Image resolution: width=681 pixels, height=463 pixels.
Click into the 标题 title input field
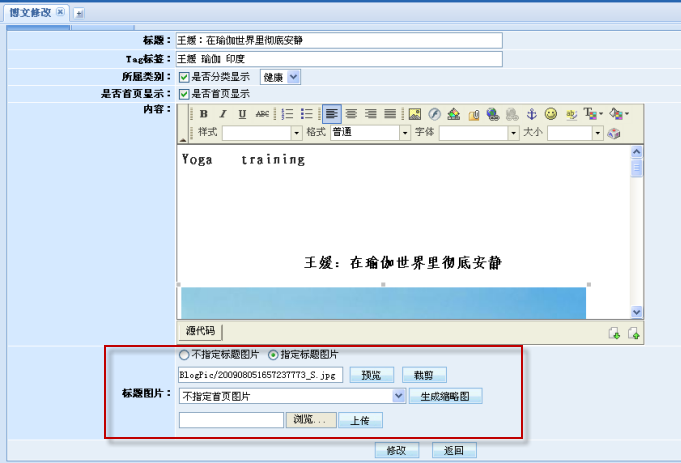click(338, 41)
